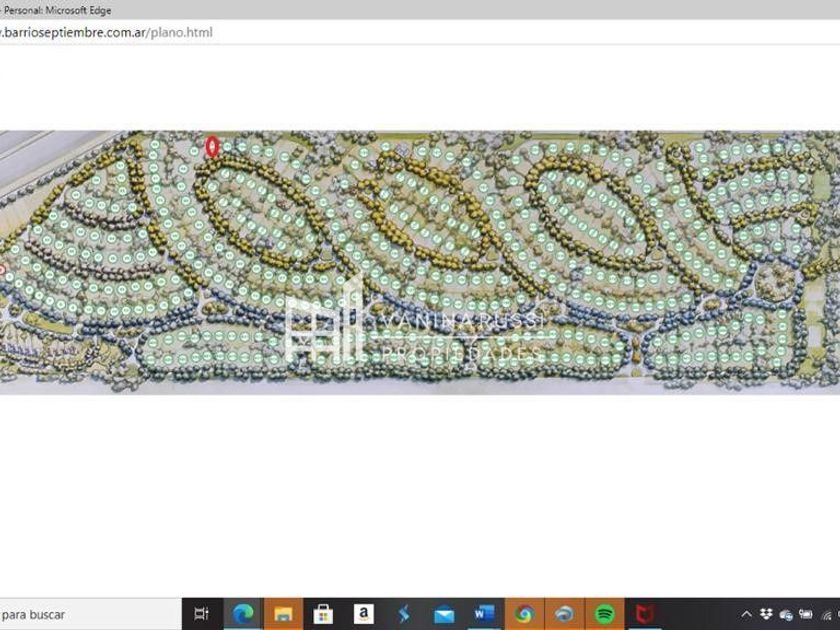The height and width of the screenshot is (630, 840).
Task: Launch Microsoft Store from the taskbar
Action: click(323, 614)
